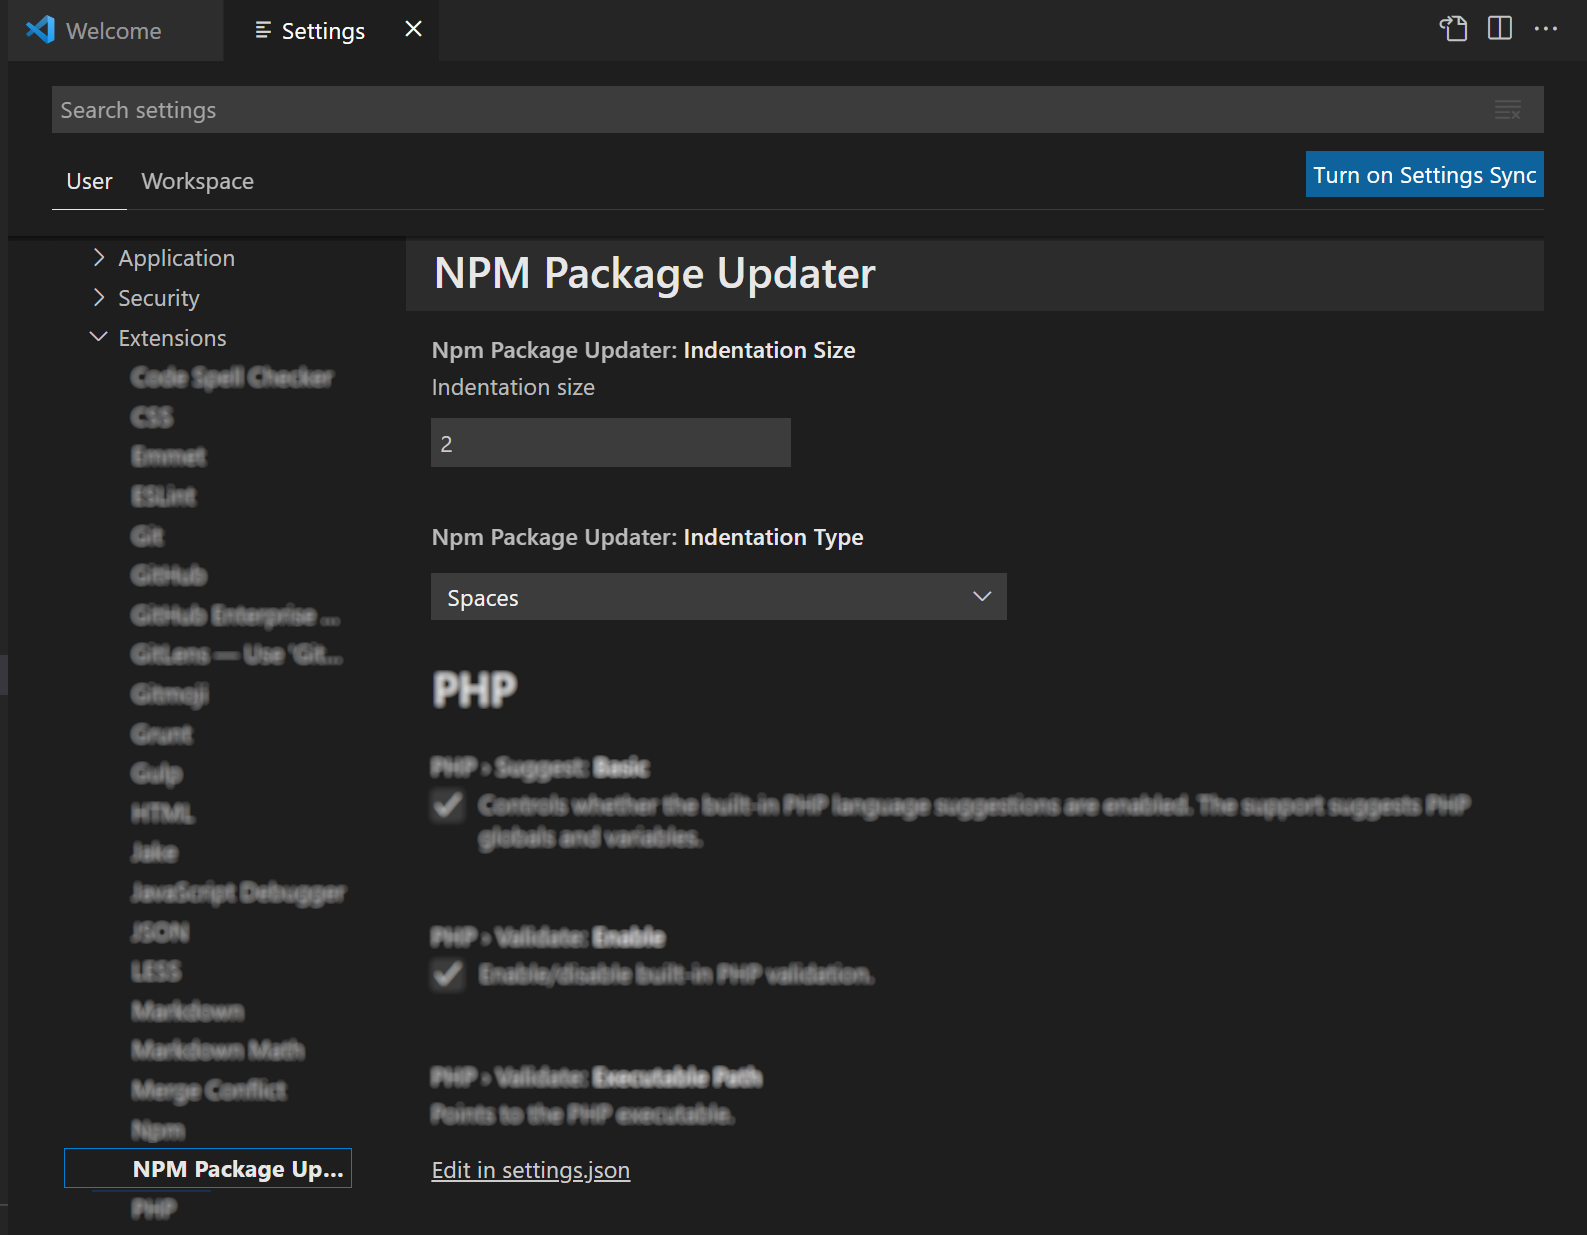Select Grunt in extensions list
1587x1235 pixels.
point(161,734)
